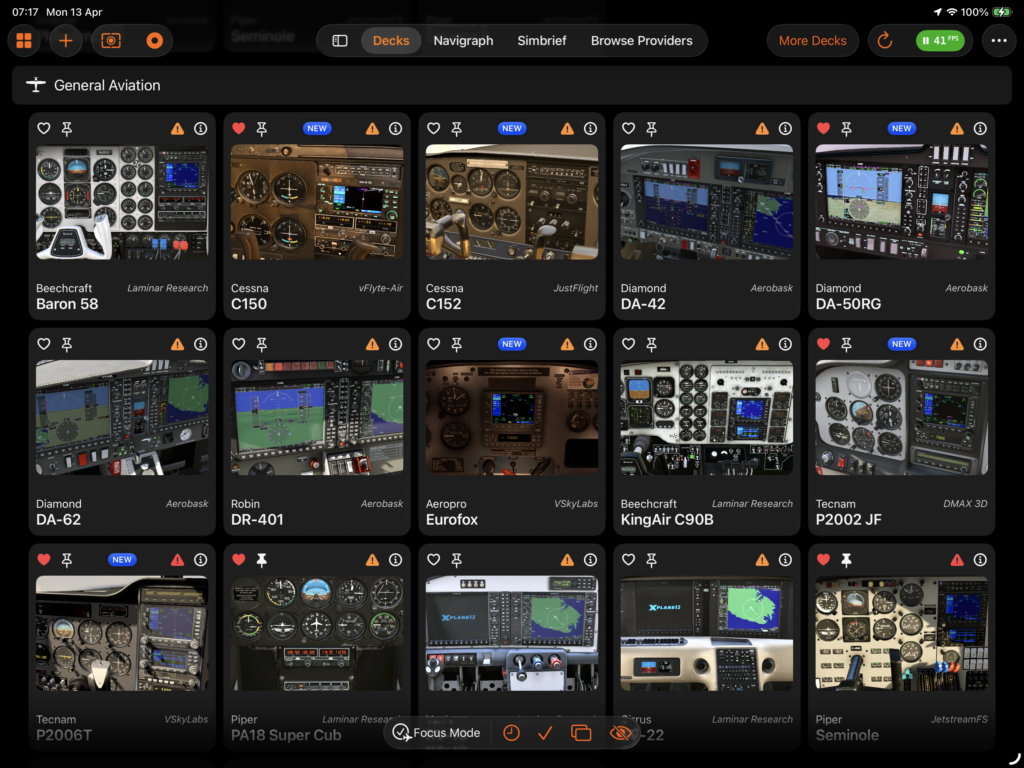Open the KingAir C90B cockpit thumbnail
1024x768 pixels.
707,417
